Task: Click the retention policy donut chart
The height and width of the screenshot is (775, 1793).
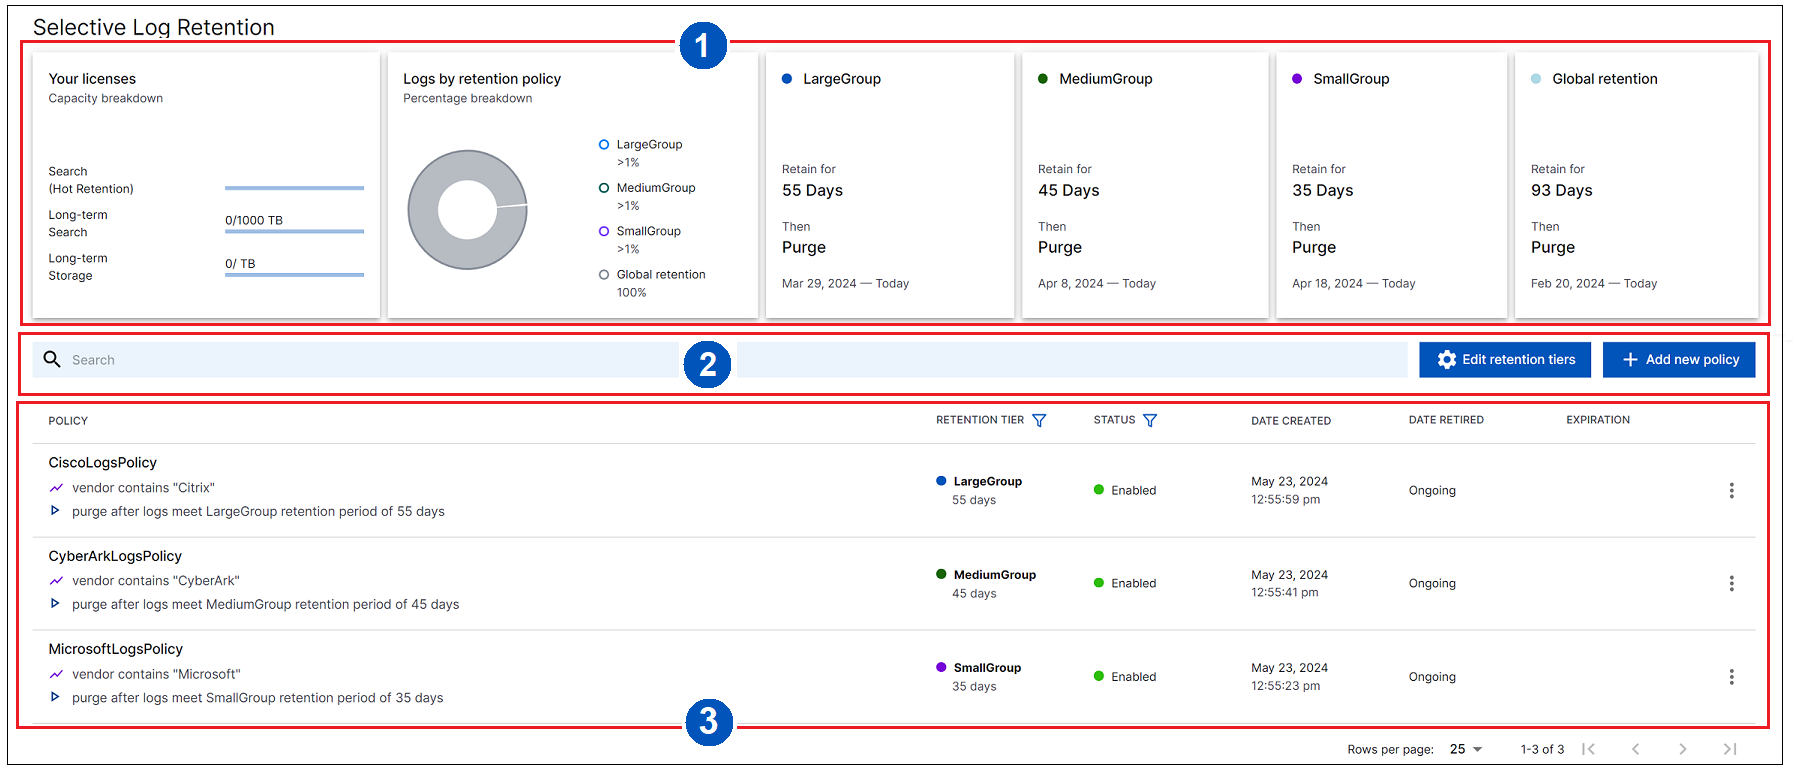Action: pyautogui.click(x=467, y=210)
